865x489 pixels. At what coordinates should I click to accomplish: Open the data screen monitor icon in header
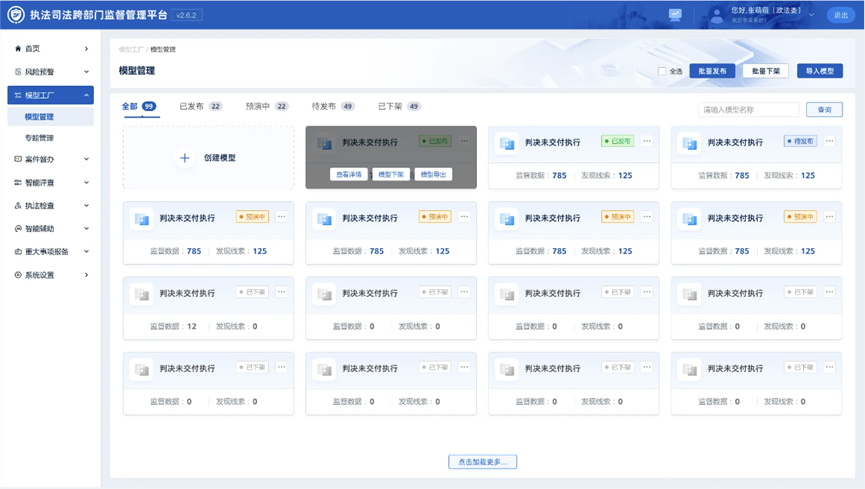pyautogui.click(x=675, y=15)
